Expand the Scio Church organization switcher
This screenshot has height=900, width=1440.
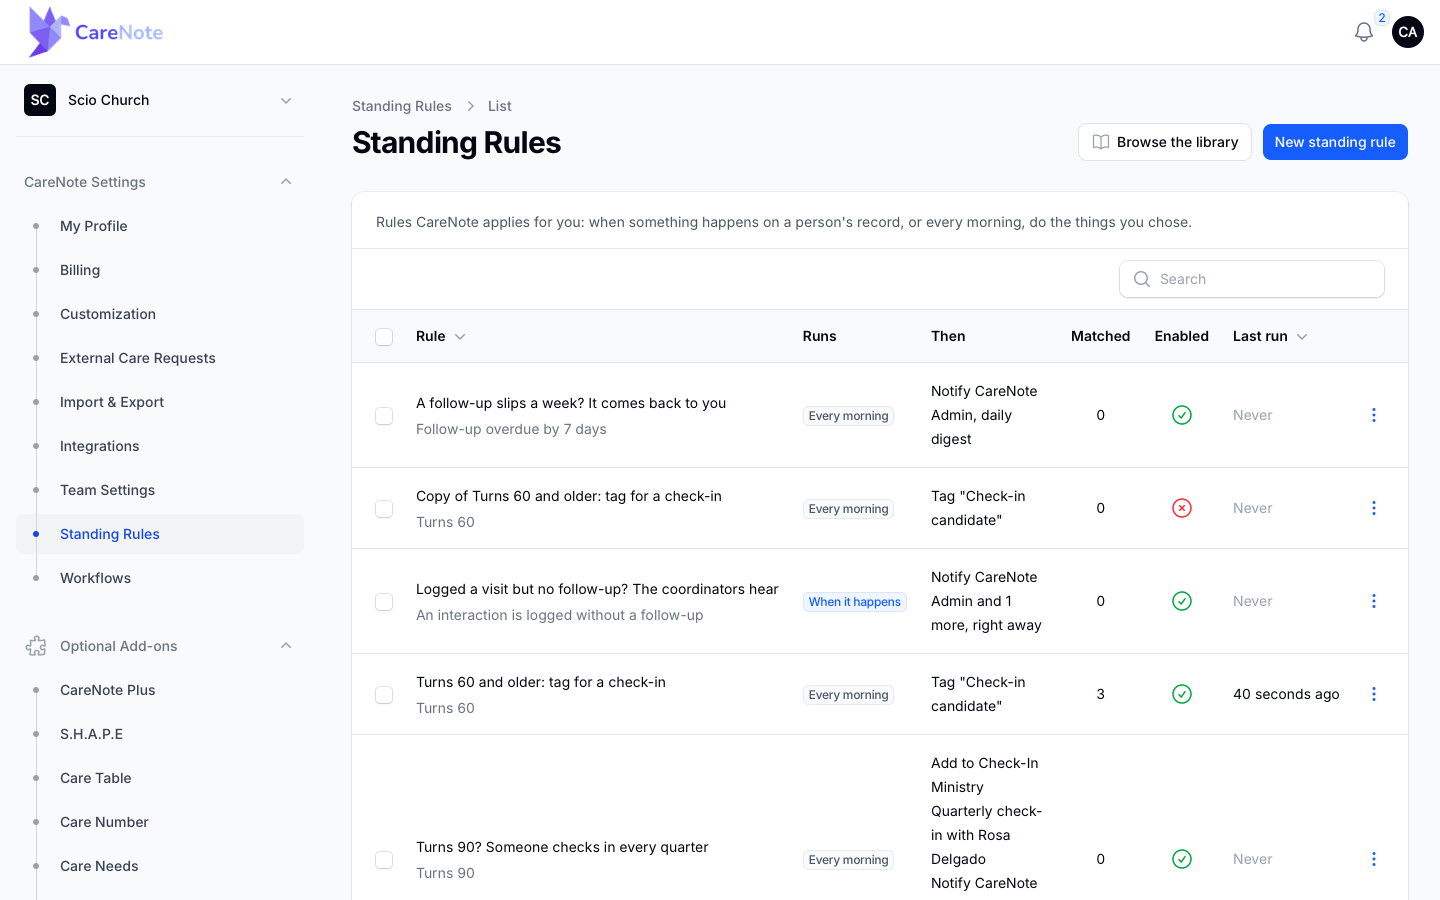coord(160,100)
